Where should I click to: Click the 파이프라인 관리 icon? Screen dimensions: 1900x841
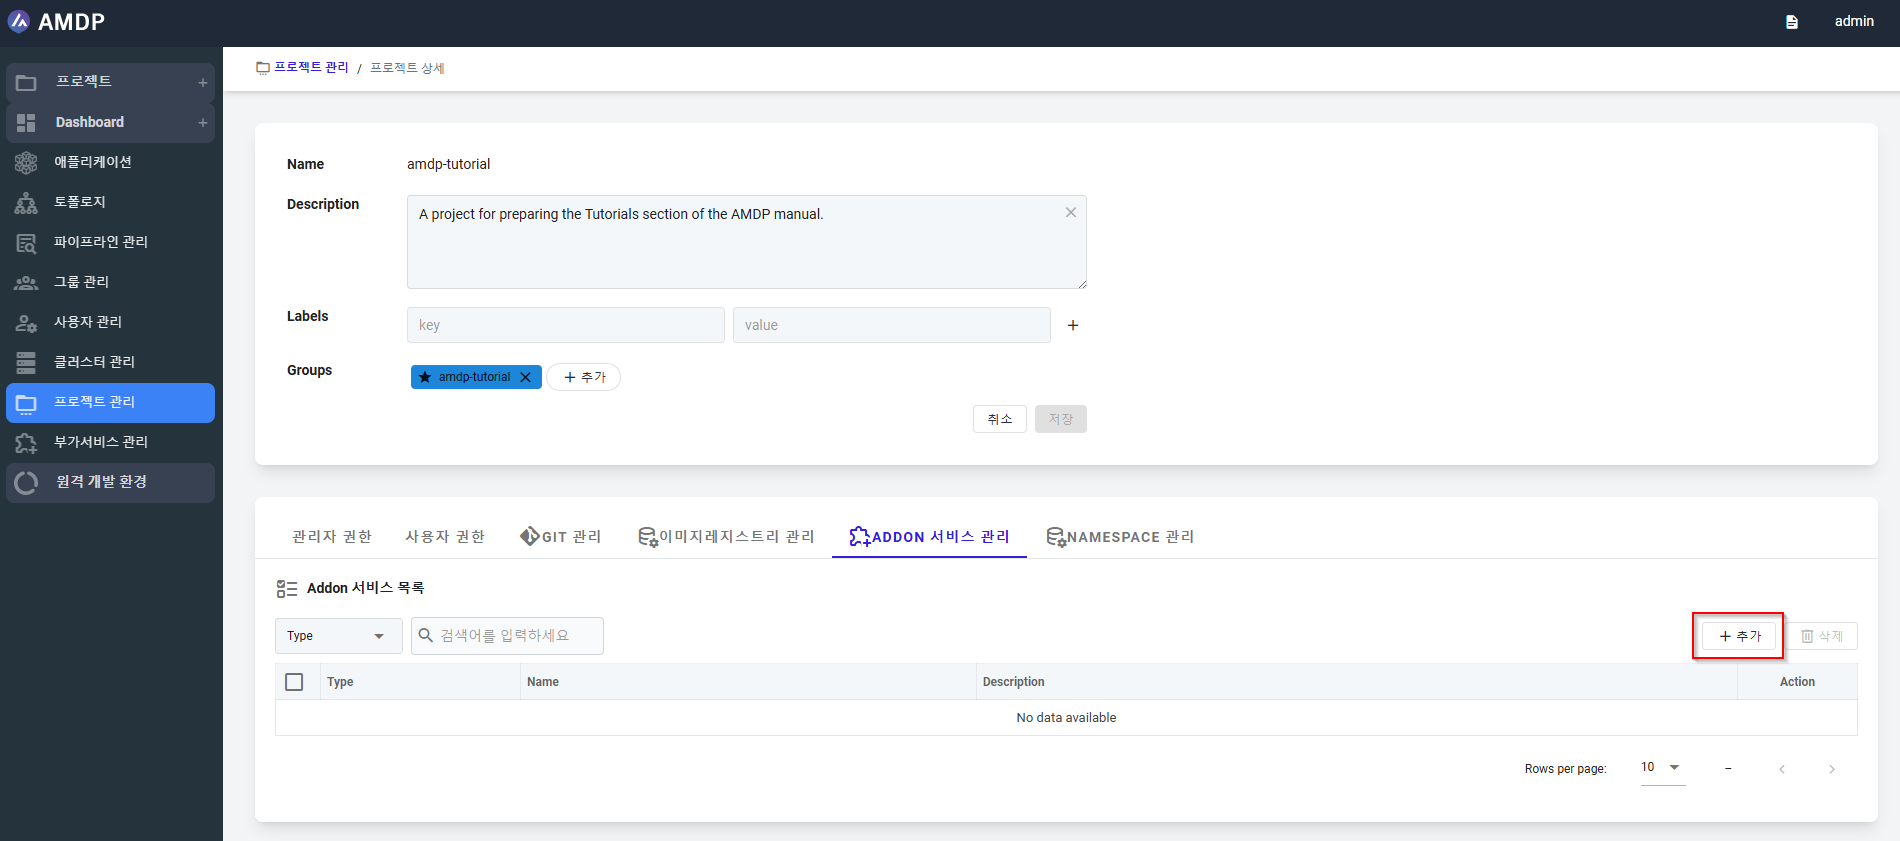(26, 242)
